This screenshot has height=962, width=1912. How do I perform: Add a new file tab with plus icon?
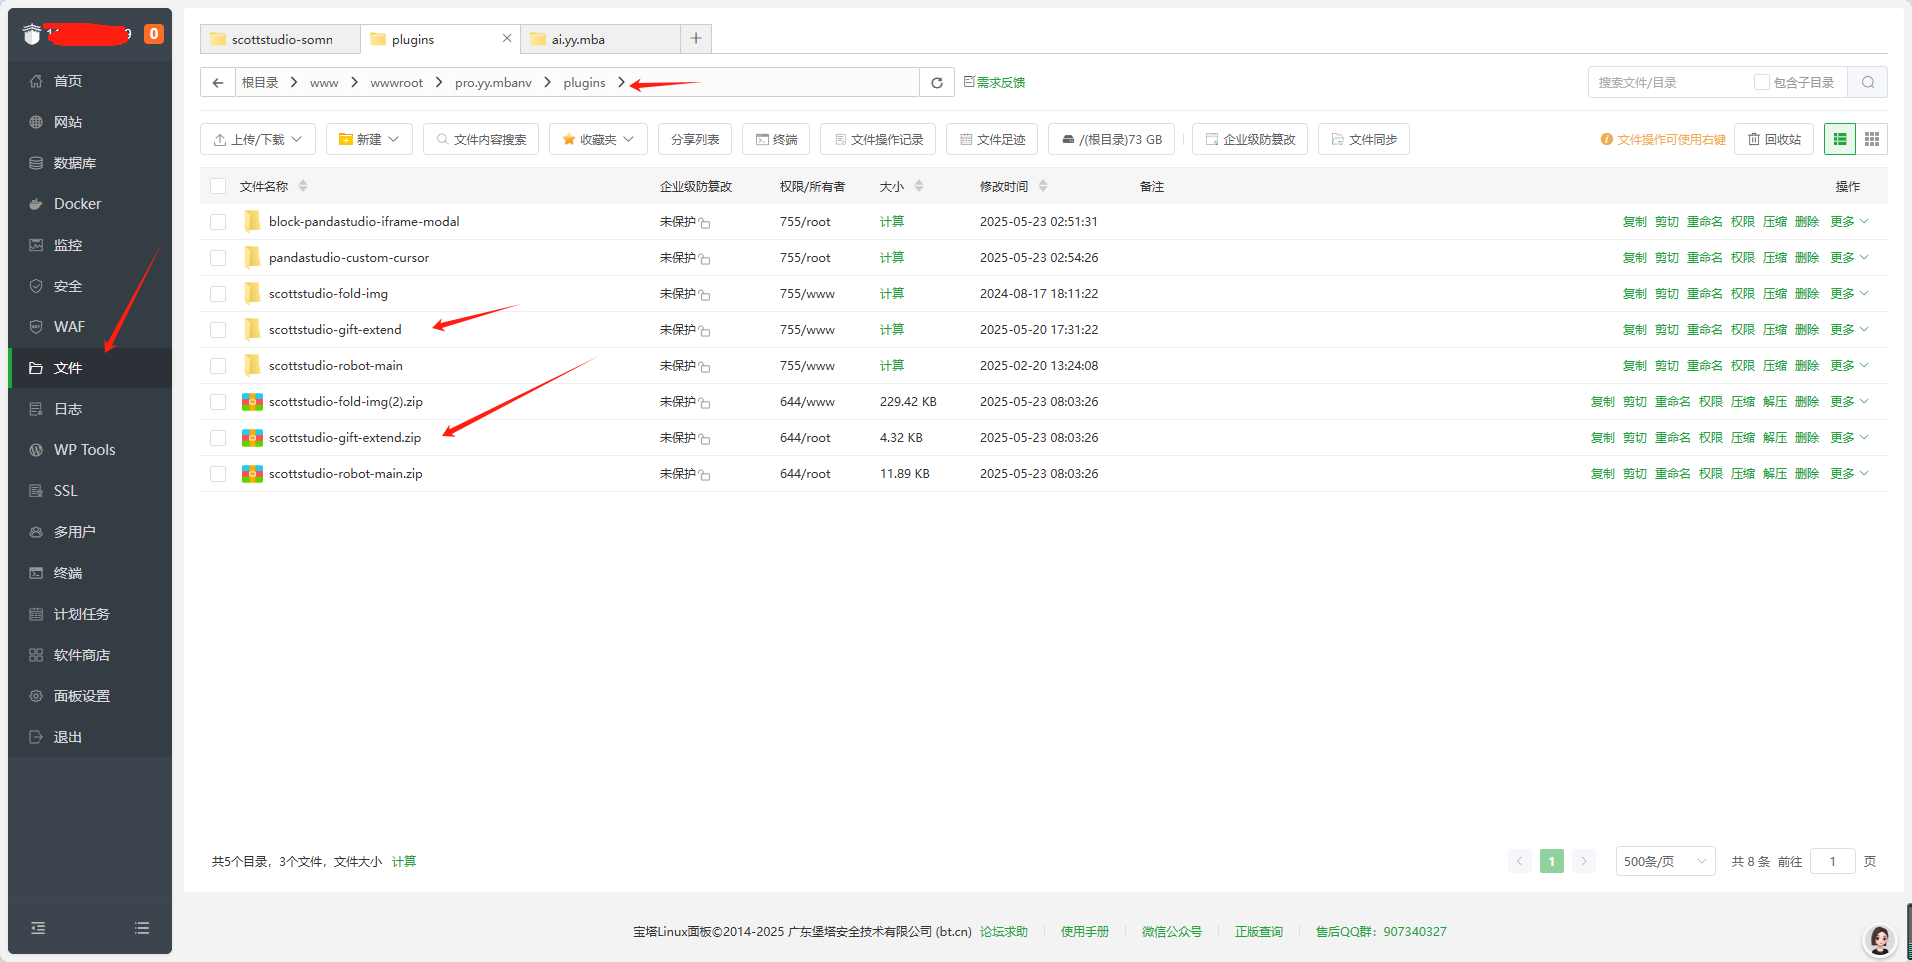pos(696,39)
